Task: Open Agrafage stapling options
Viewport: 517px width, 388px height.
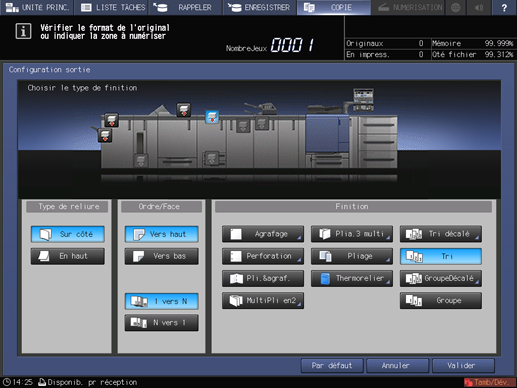Action: click(x=263, y=234)
